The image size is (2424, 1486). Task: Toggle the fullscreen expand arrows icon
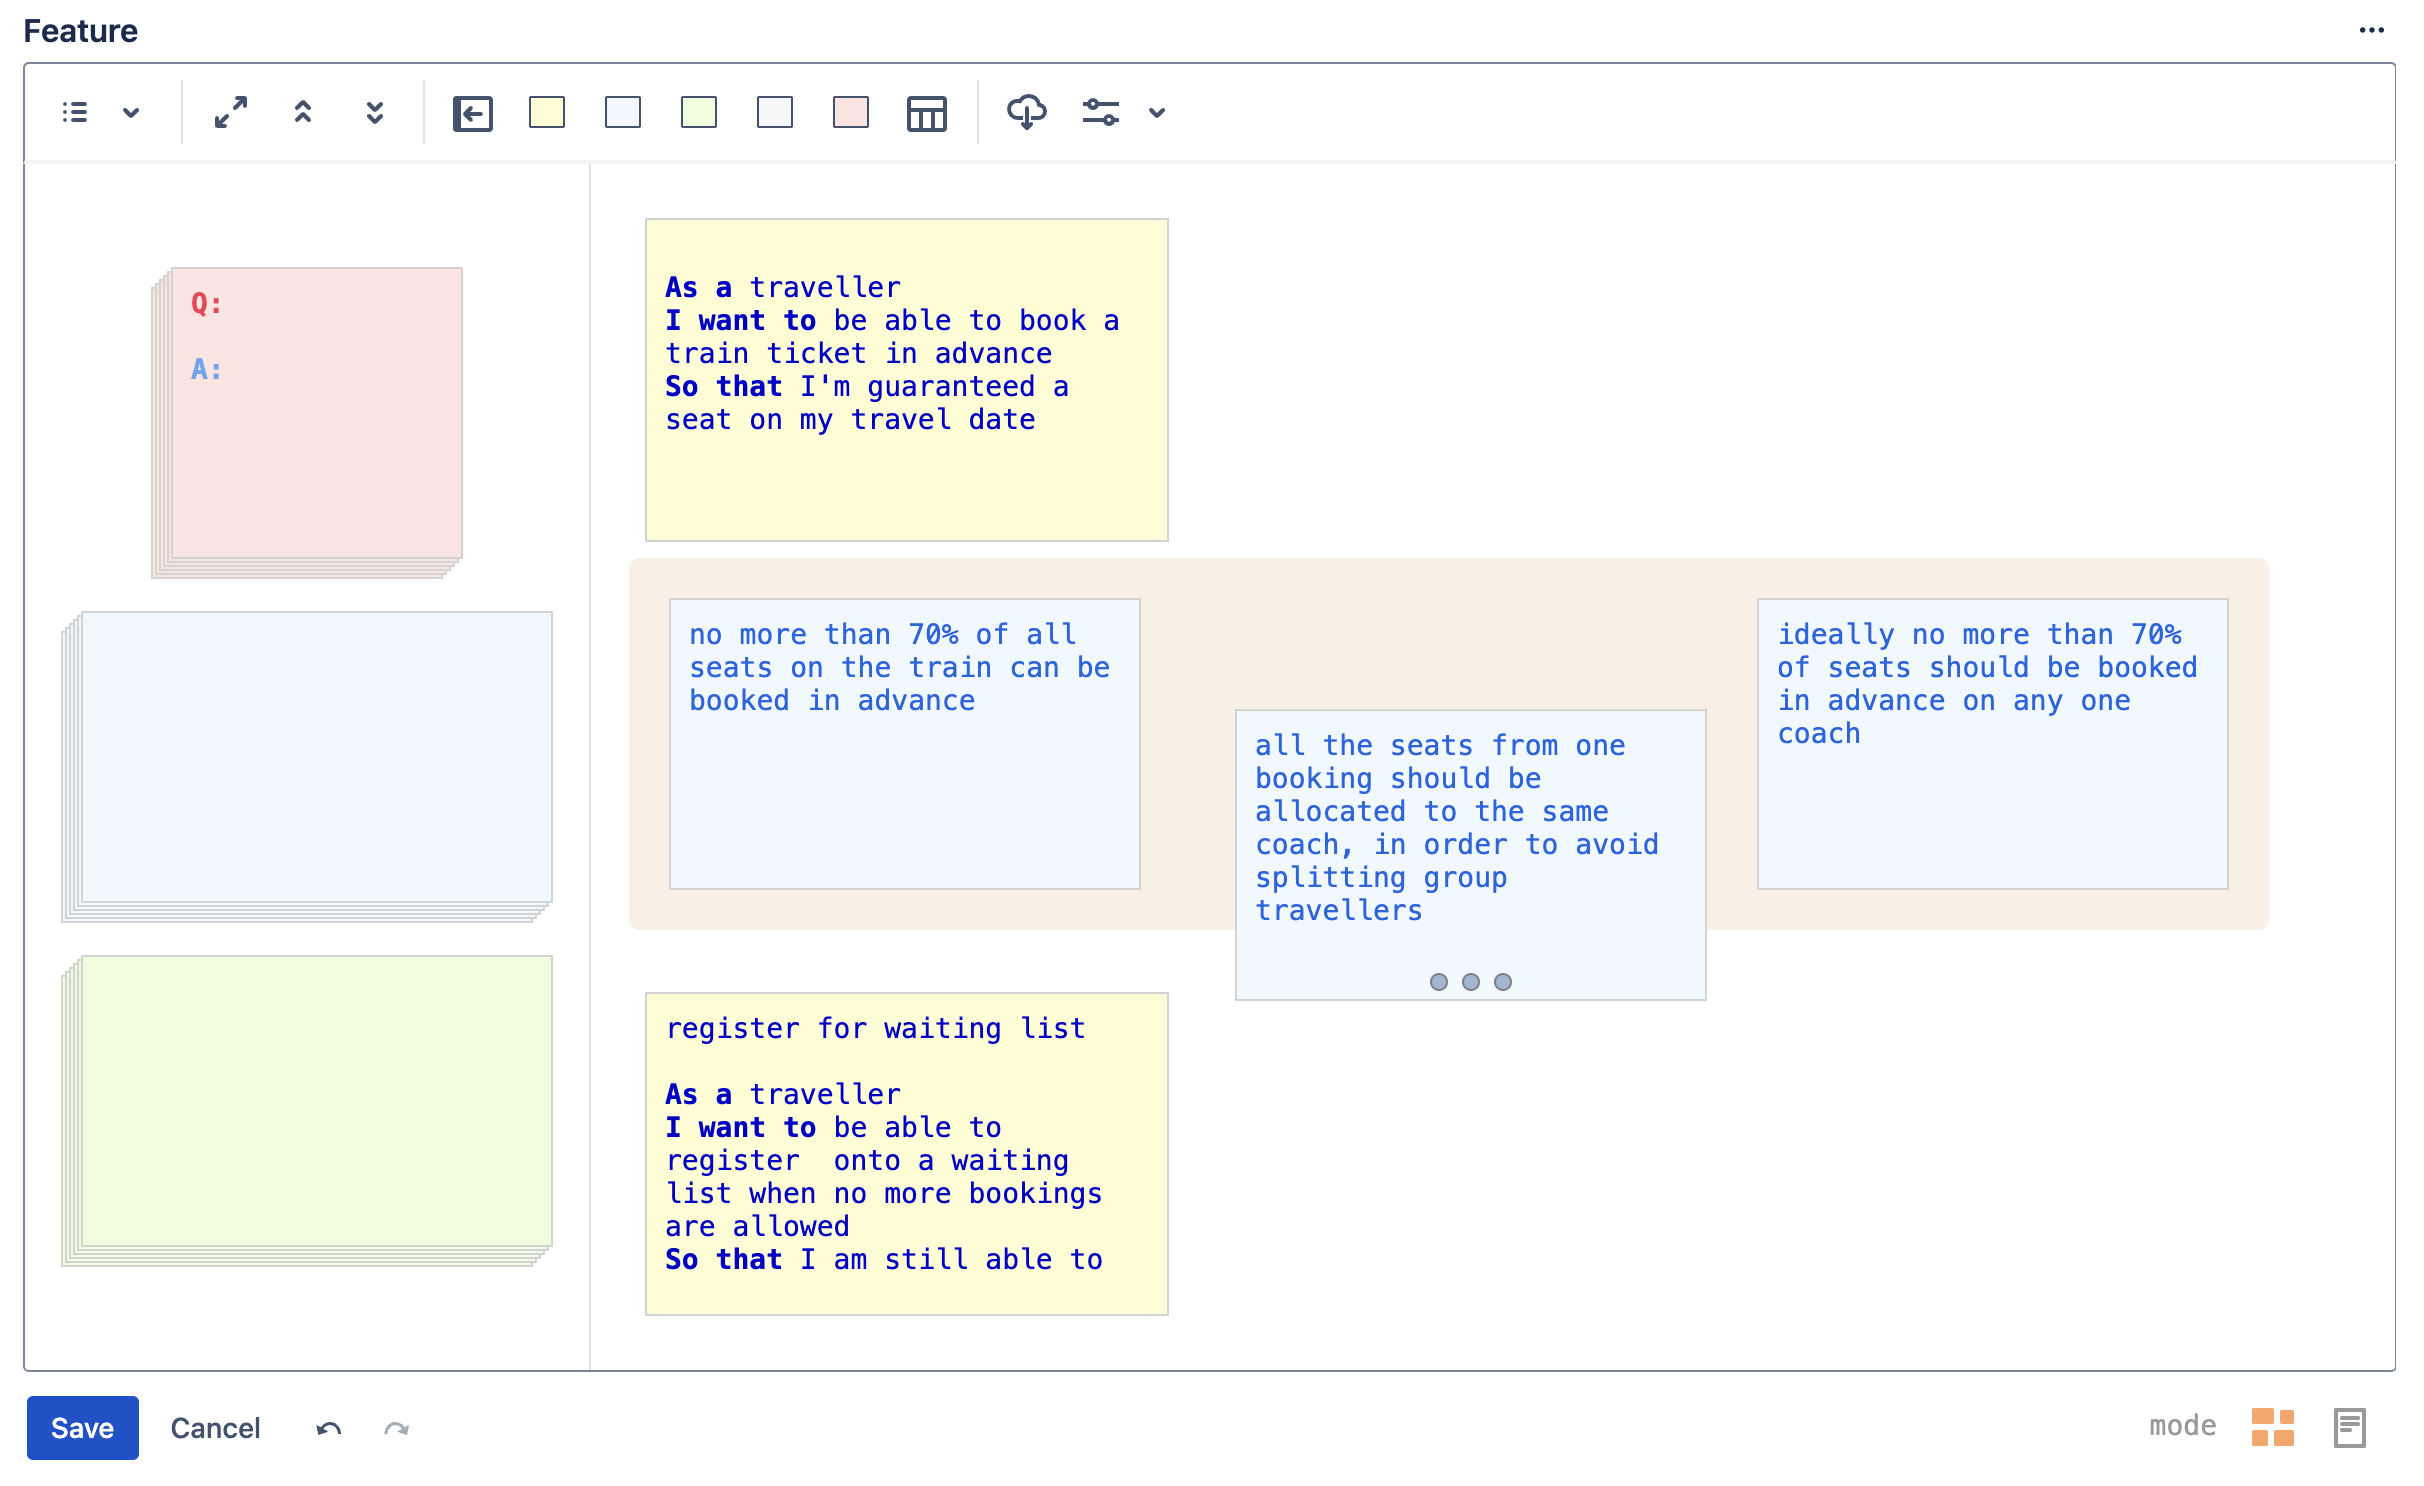(x=231, y=112)
